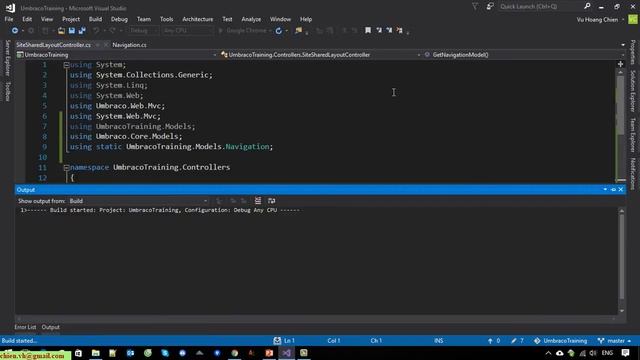Open the Analyze menu

[x=251, y=19]
